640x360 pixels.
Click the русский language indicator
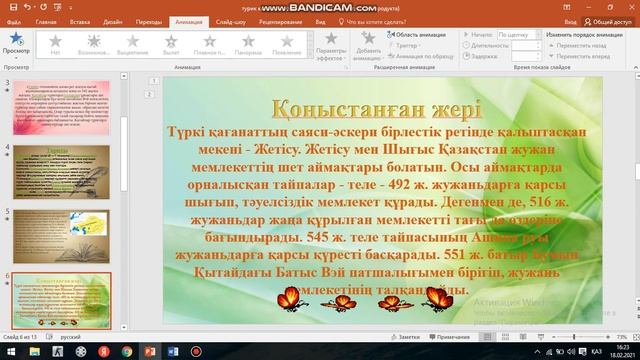70,337
